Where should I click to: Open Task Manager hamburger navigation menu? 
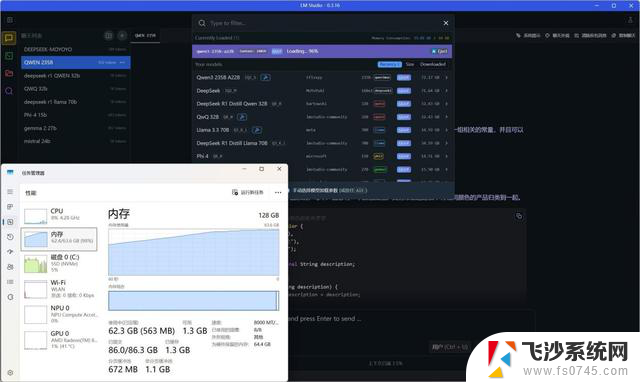pyautogui.click(x=10, y=192)
